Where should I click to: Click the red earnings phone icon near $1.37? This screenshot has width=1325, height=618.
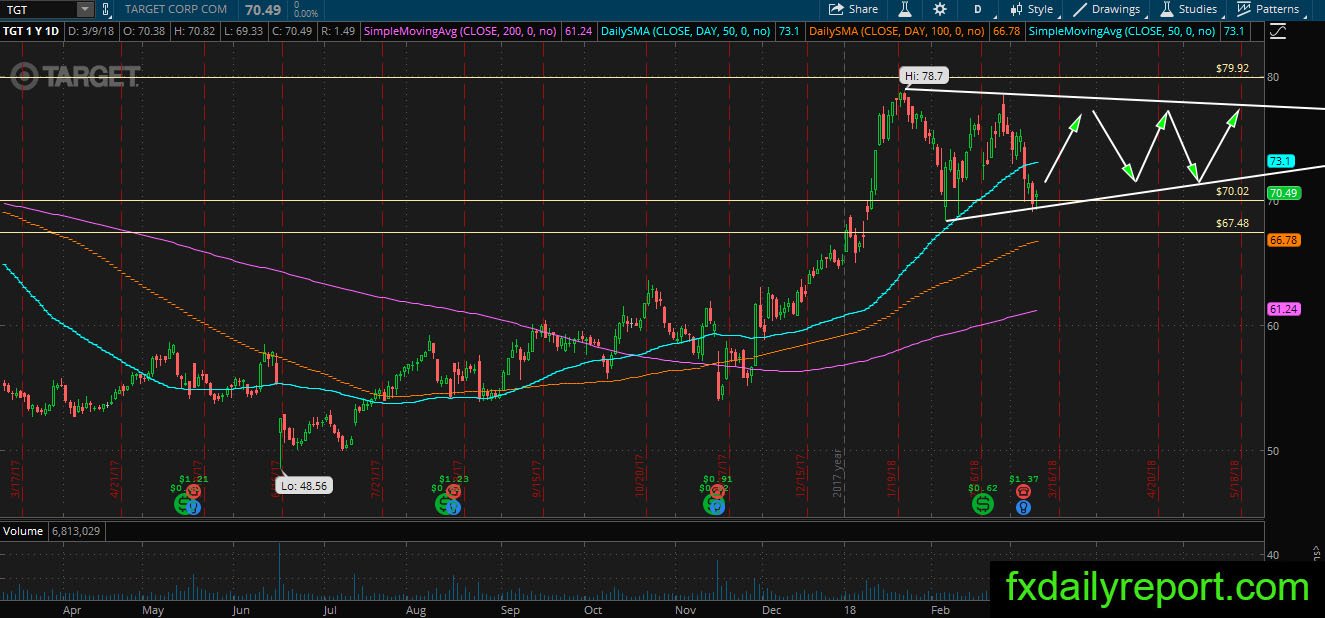(x=1022, y=491)
